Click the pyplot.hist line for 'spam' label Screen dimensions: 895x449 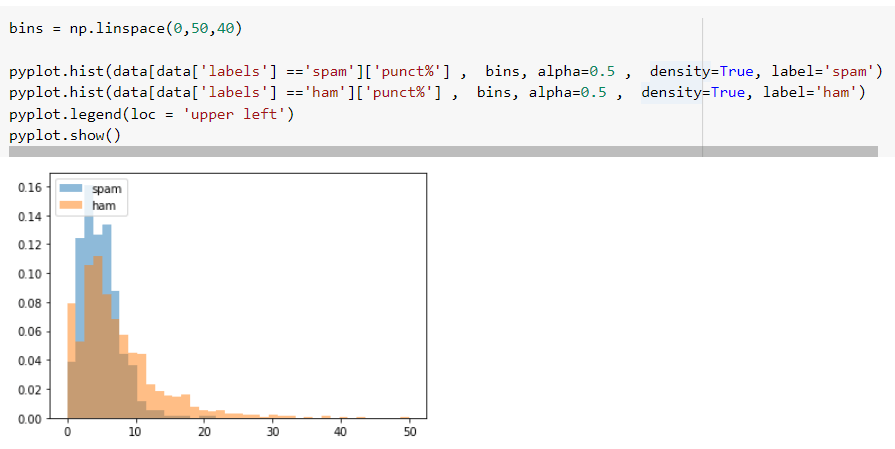[x=446, y=71]
